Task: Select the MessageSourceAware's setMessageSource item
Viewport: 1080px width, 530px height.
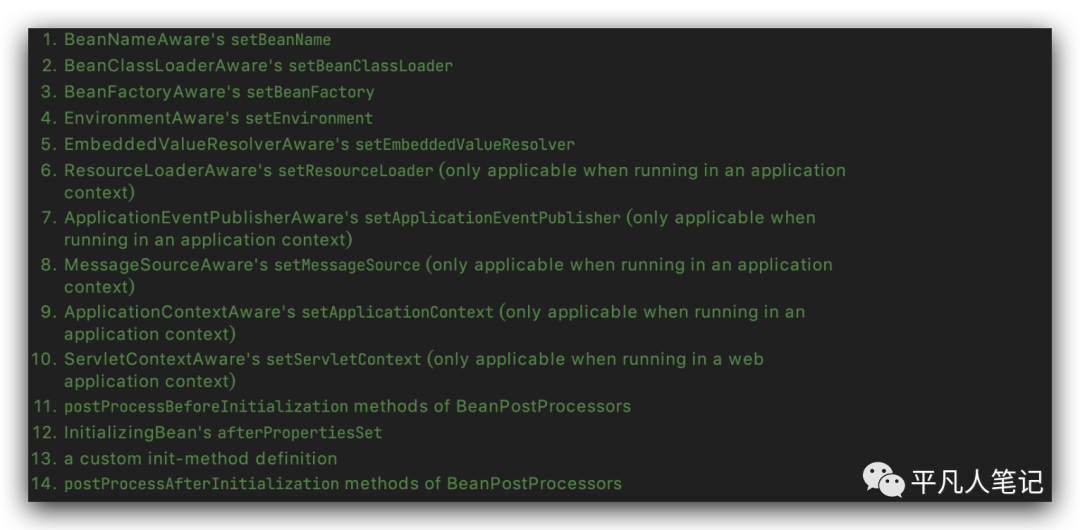Action: pos(242,265)
